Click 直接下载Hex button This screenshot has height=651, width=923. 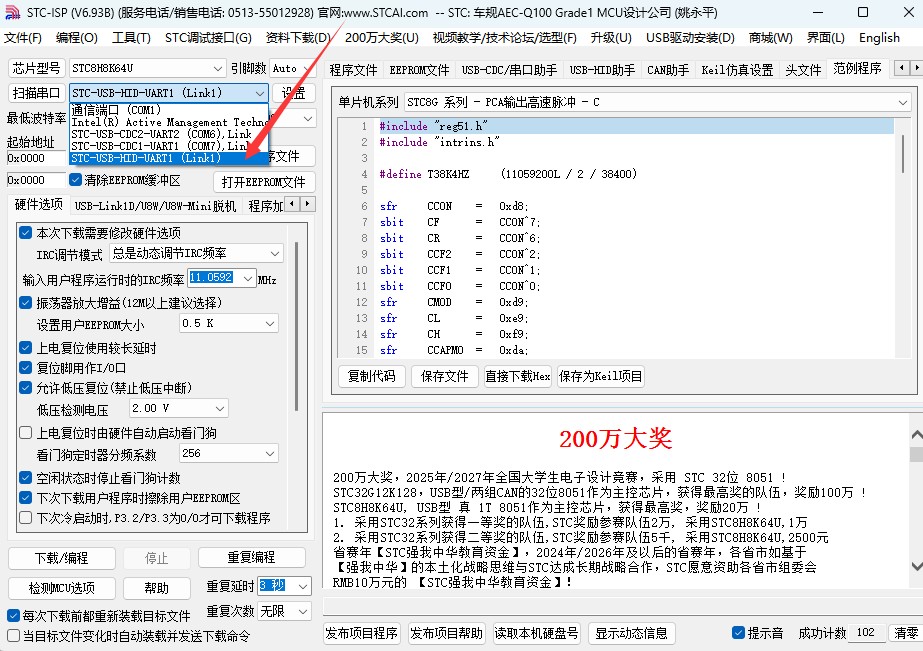(x=517, y=376)
